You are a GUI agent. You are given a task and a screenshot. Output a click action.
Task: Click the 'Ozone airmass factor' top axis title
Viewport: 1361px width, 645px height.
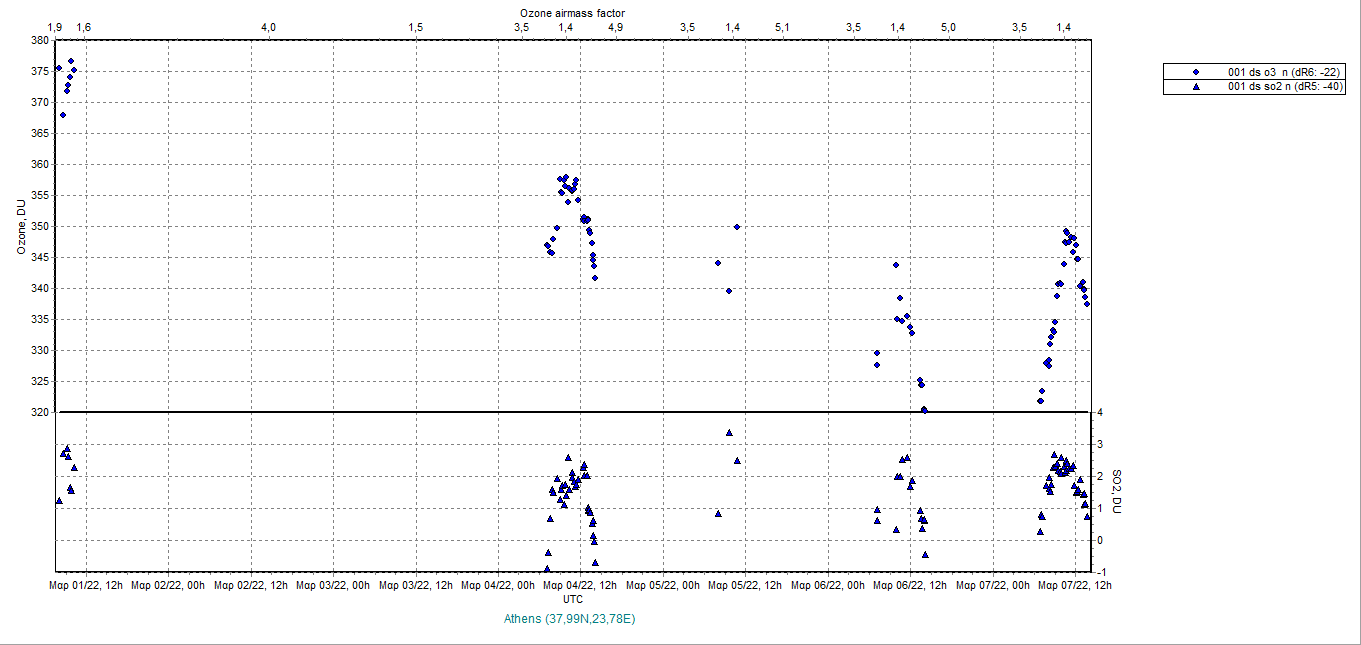click(x=573, y=12)
